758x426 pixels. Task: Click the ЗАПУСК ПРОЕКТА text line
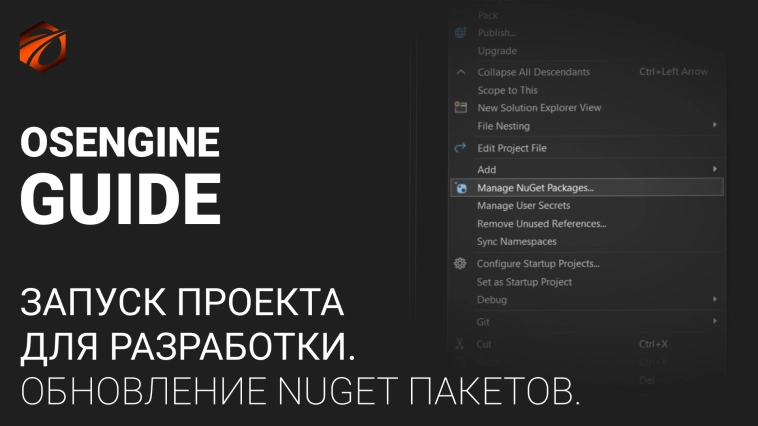pyautogui.click(x=182, y=302)
